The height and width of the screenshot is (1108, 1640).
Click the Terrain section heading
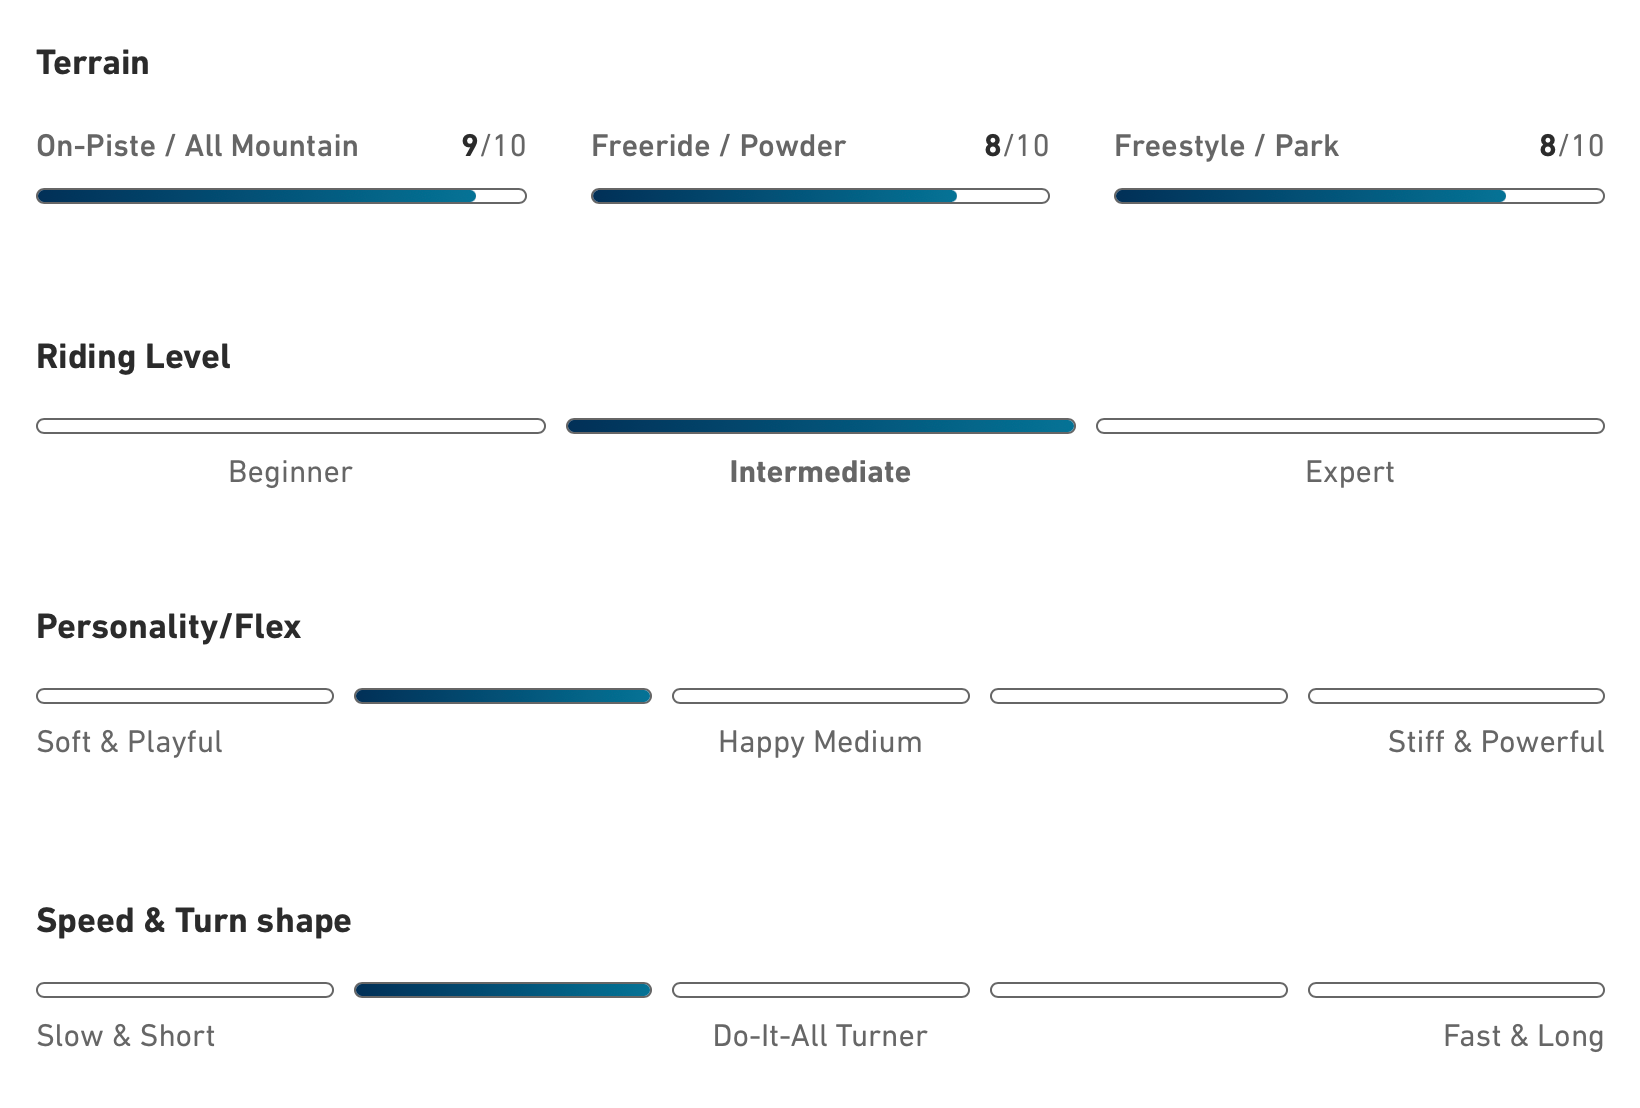93,63
